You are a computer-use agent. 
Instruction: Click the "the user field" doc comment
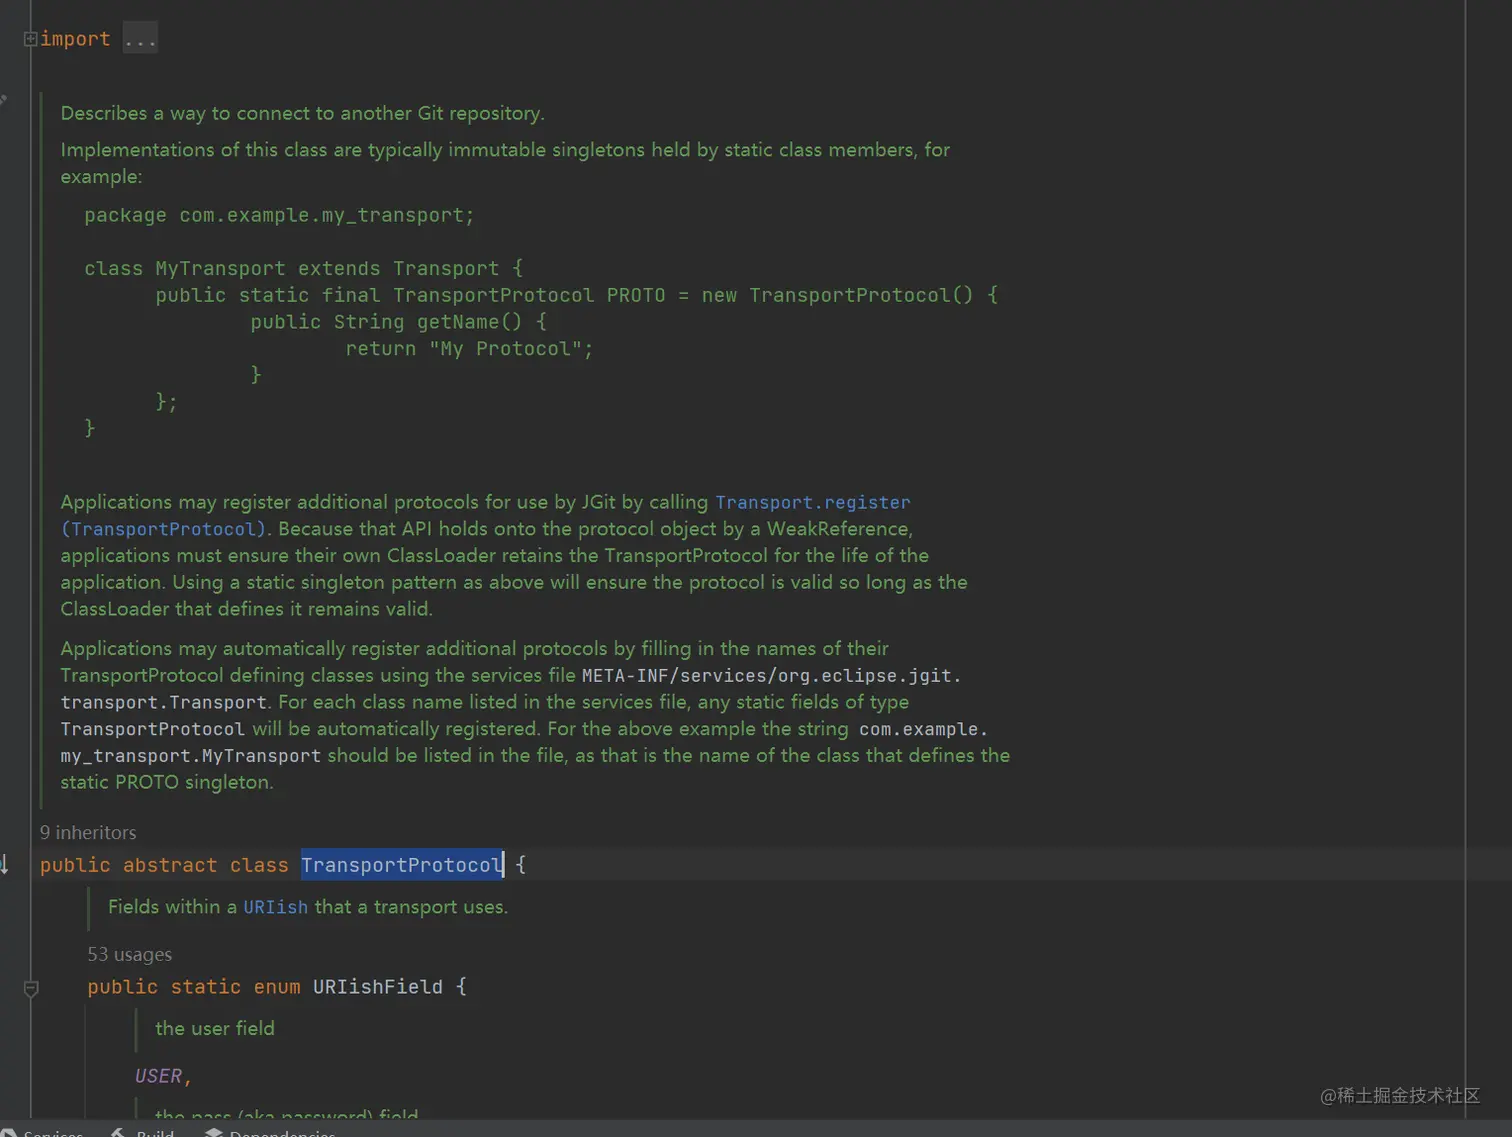(215, 1028)
